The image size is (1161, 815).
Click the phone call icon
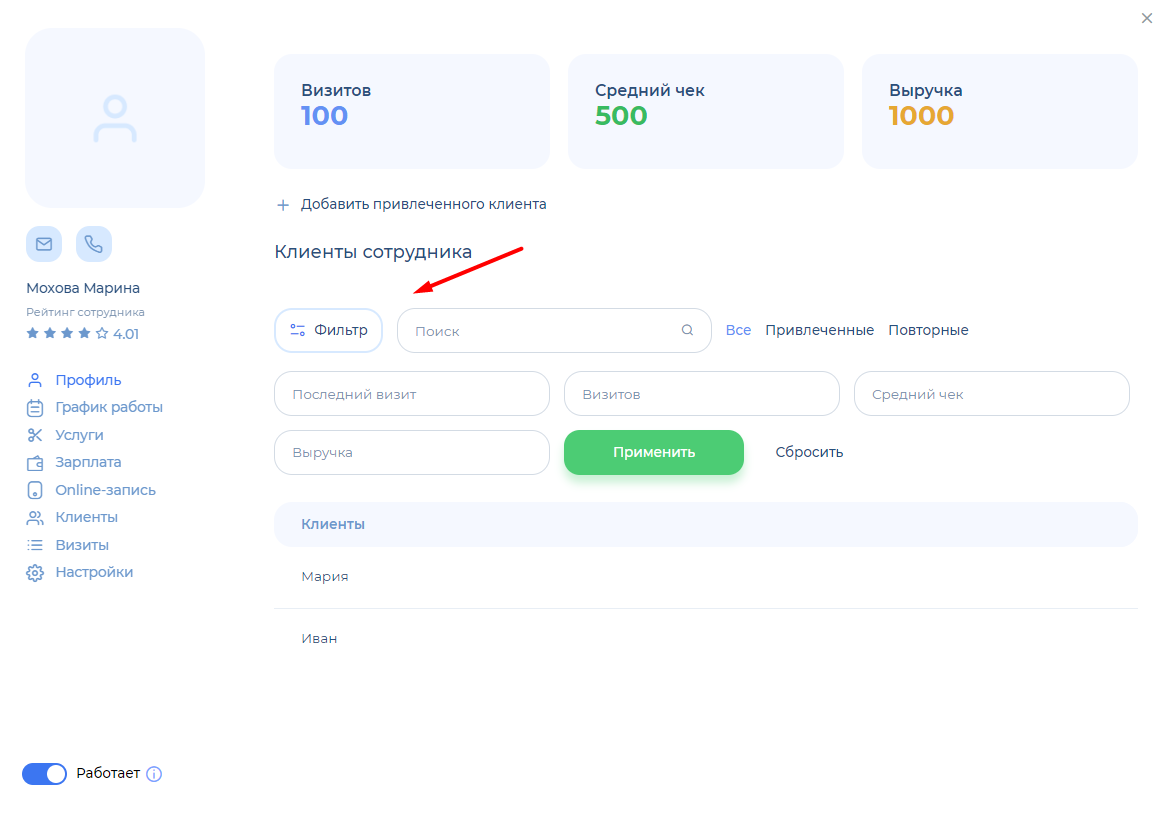[x=94, y=244]
